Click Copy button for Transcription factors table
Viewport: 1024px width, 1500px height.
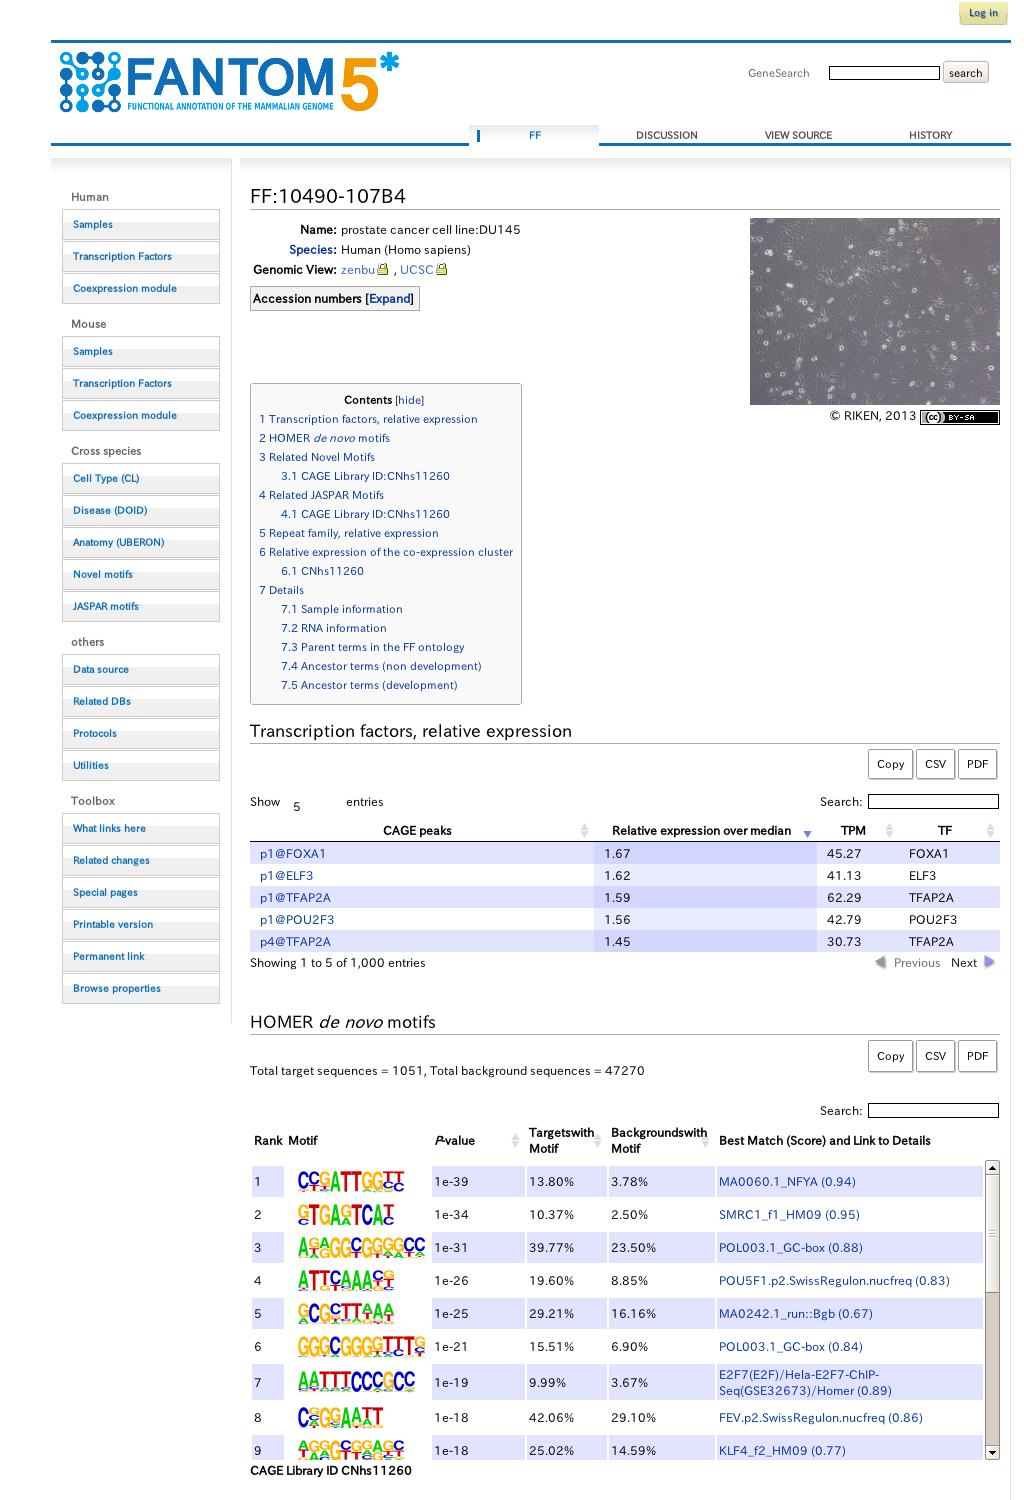pyautogui.click(x=890, y=764)
